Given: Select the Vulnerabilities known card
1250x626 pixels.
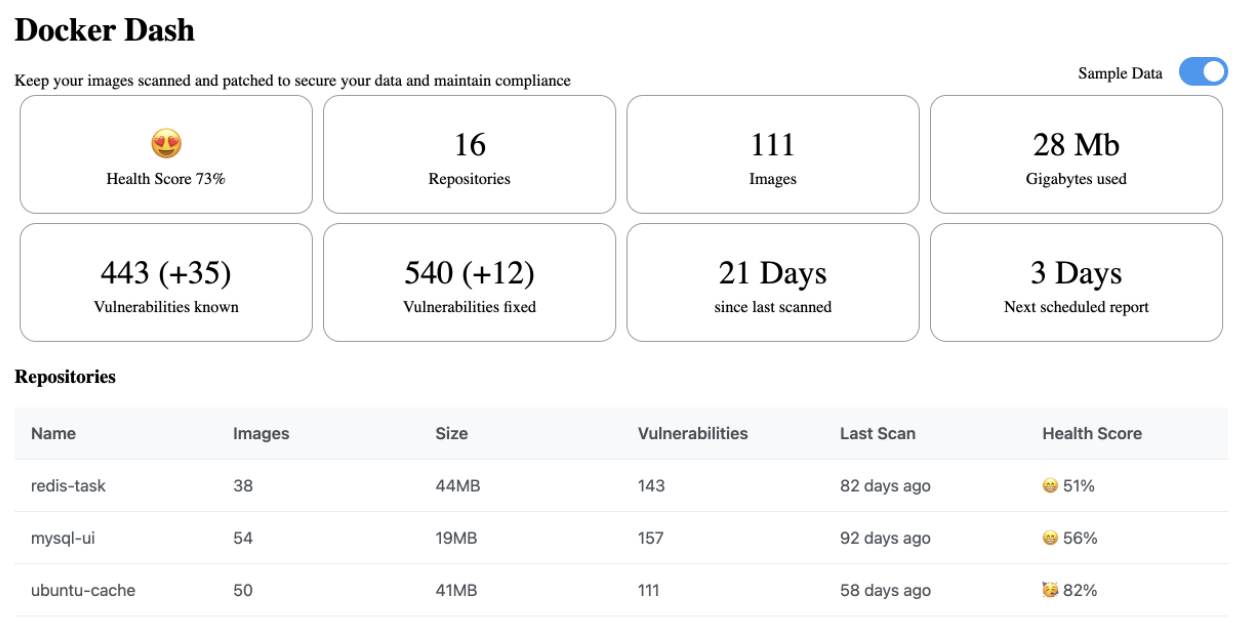Looking at the screenshot, I should point(166,282).
